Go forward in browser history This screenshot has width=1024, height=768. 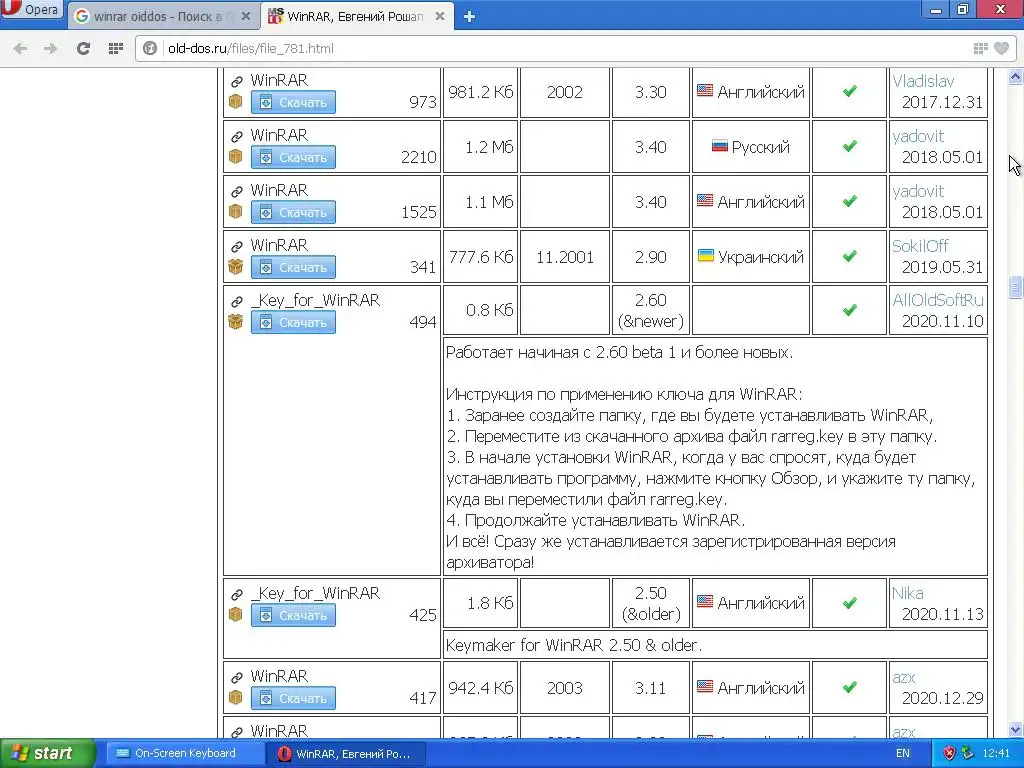[50, 48]
